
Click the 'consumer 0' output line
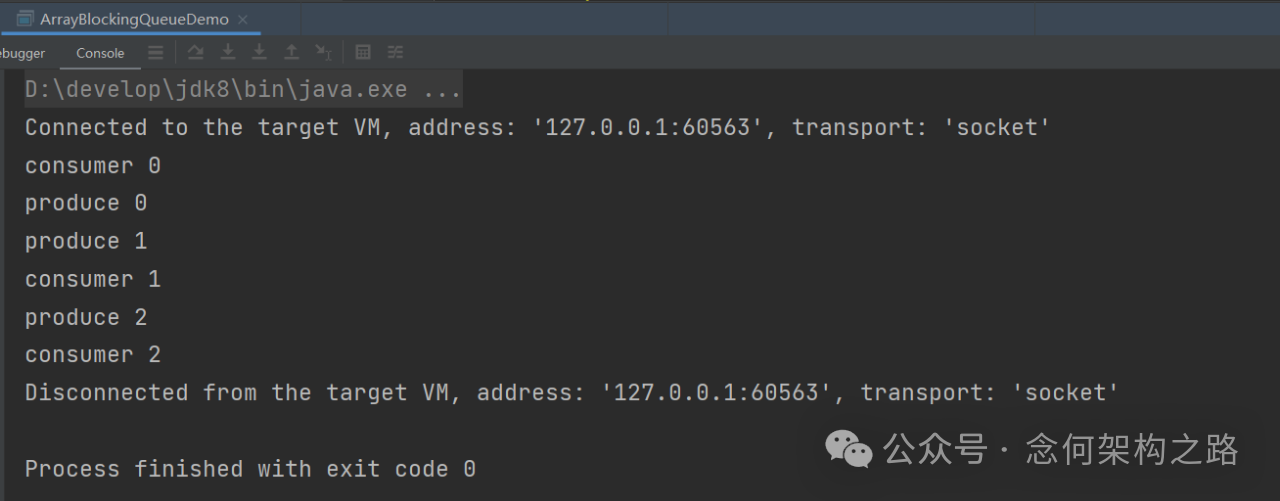coord(93,165)
